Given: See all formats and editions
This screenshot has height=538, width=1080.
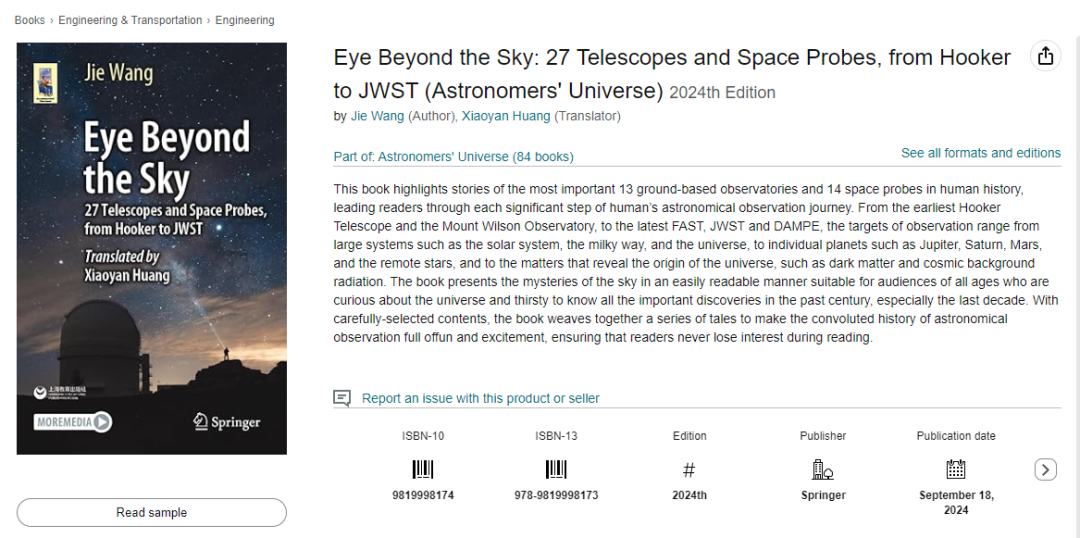Looking at the screenshot, I should pyautogui.click(x=981, y=153).
